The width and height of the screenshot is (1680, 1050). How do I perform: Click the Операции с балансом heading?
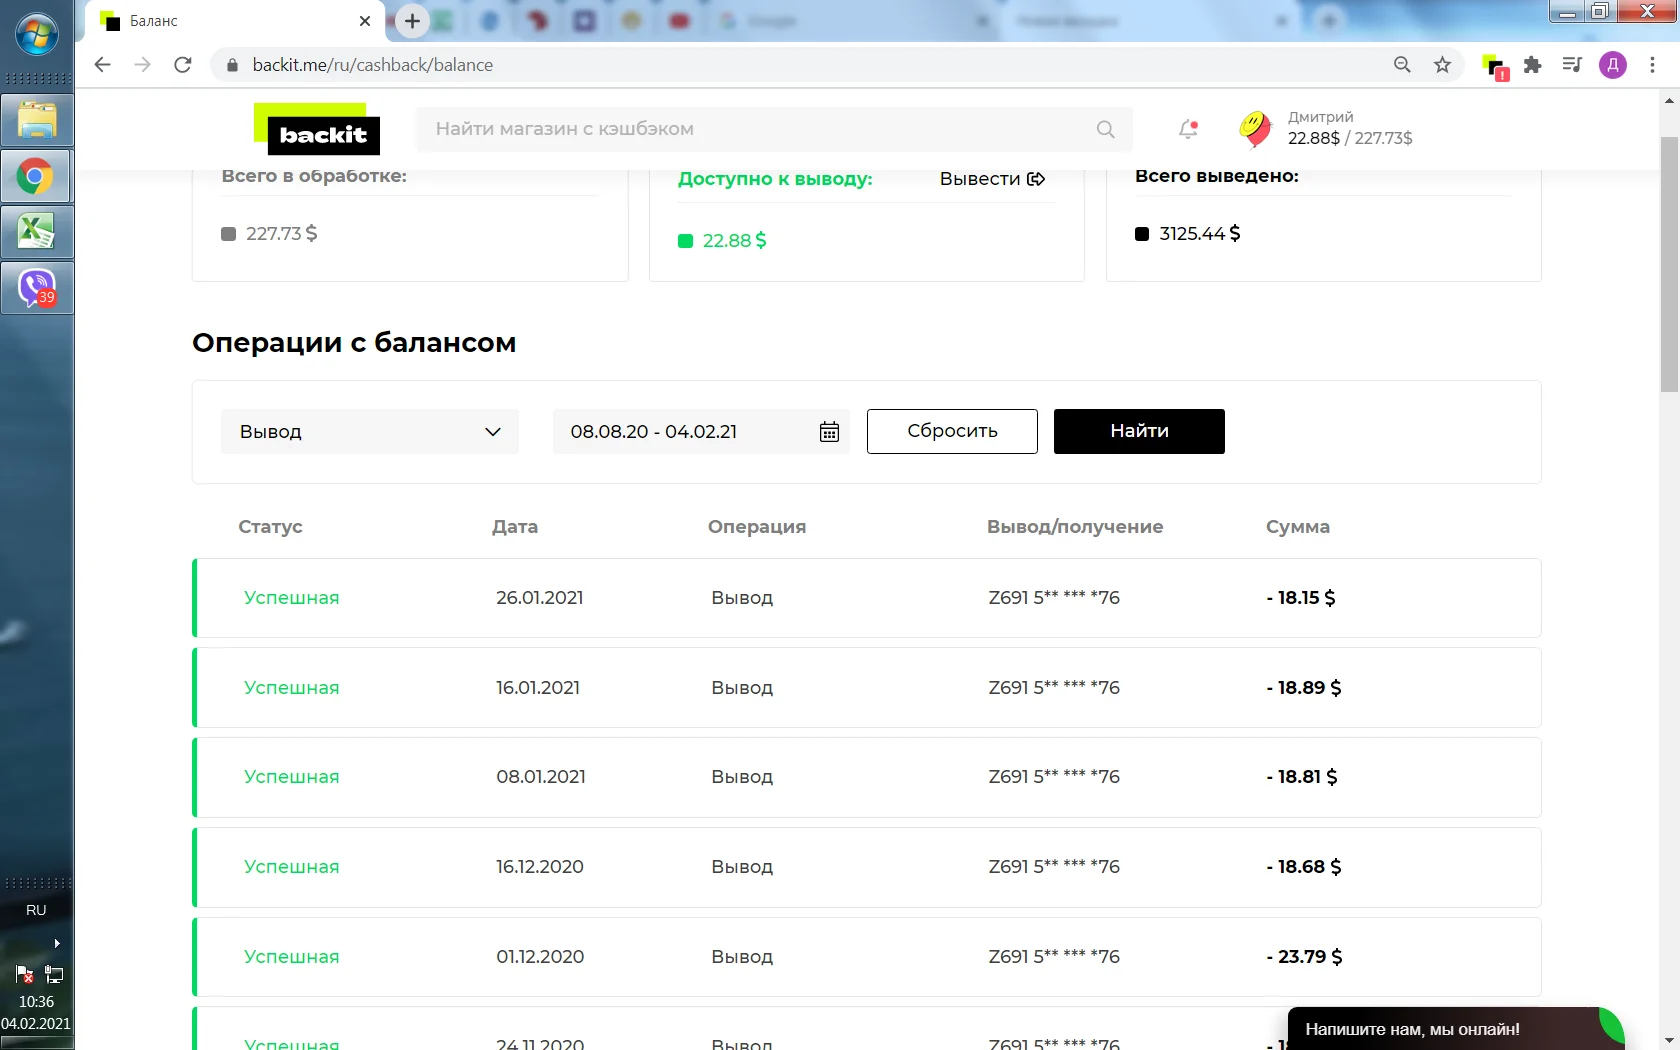[x=354, y=343]
